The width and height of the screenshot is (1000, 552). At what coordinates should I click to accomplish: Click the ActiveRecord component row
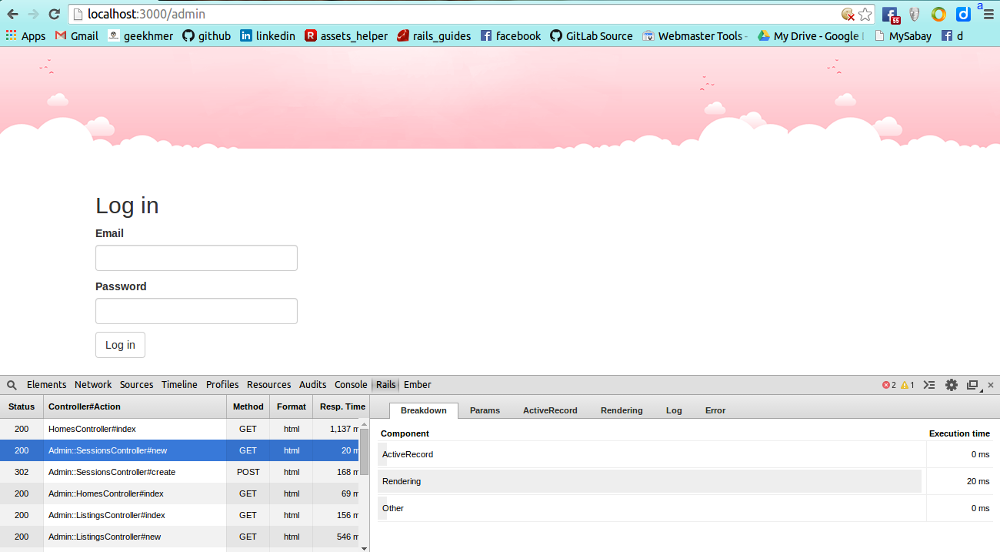685,454
